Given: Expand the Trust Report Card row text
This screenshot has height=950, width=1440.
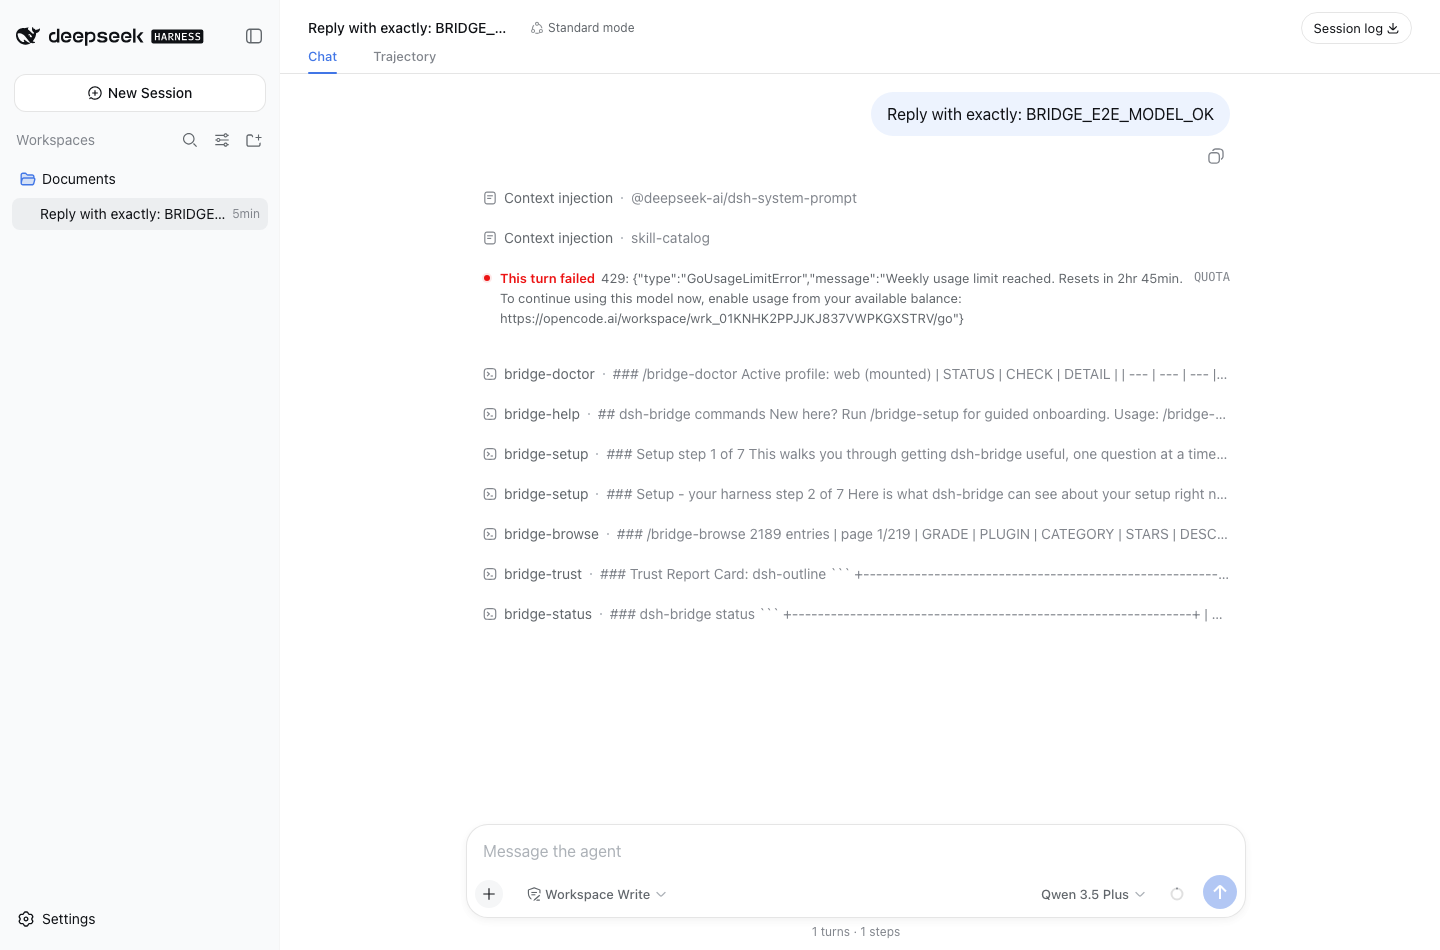Looking at the screenshot, I should coord(914,574).
